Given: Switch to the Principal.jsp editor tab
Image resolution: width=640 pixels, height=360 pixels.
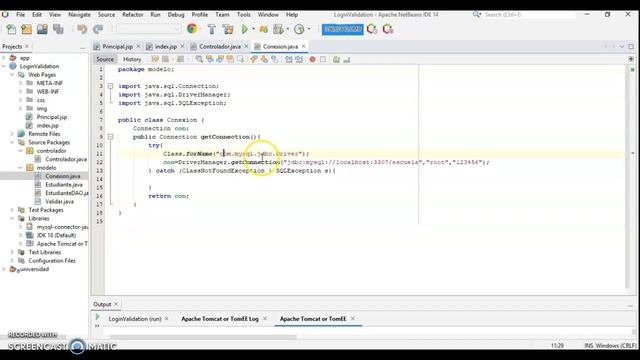Looking at the screenshot, I should (117, 47).
